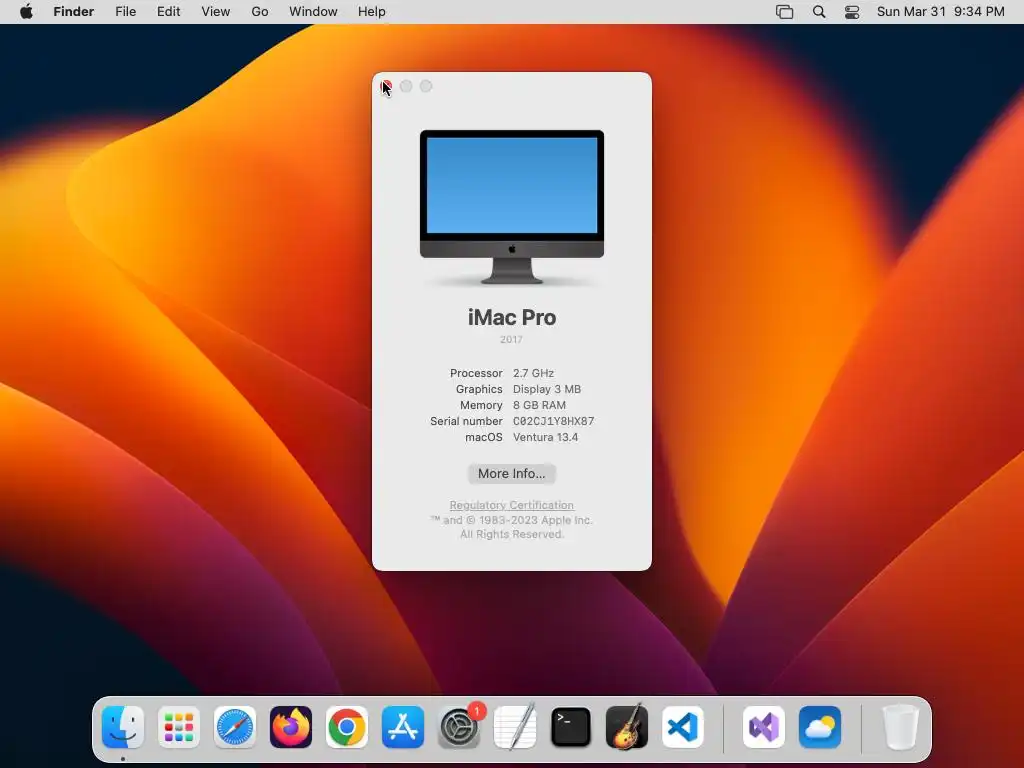
Task: Open the Help menu
Action: pos(372,12)
